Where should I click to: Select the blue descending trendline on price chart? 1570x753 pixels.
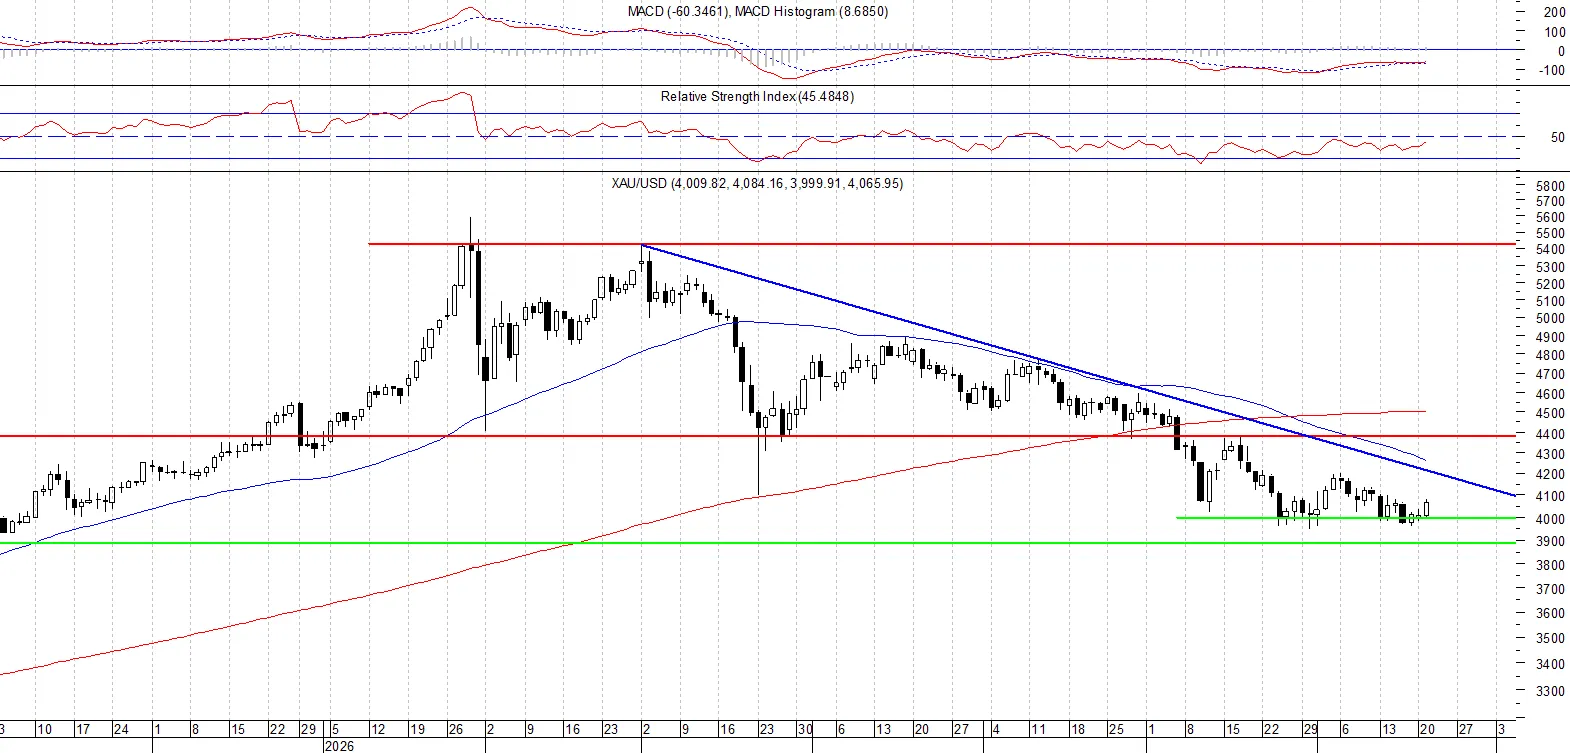(1078, 369)
